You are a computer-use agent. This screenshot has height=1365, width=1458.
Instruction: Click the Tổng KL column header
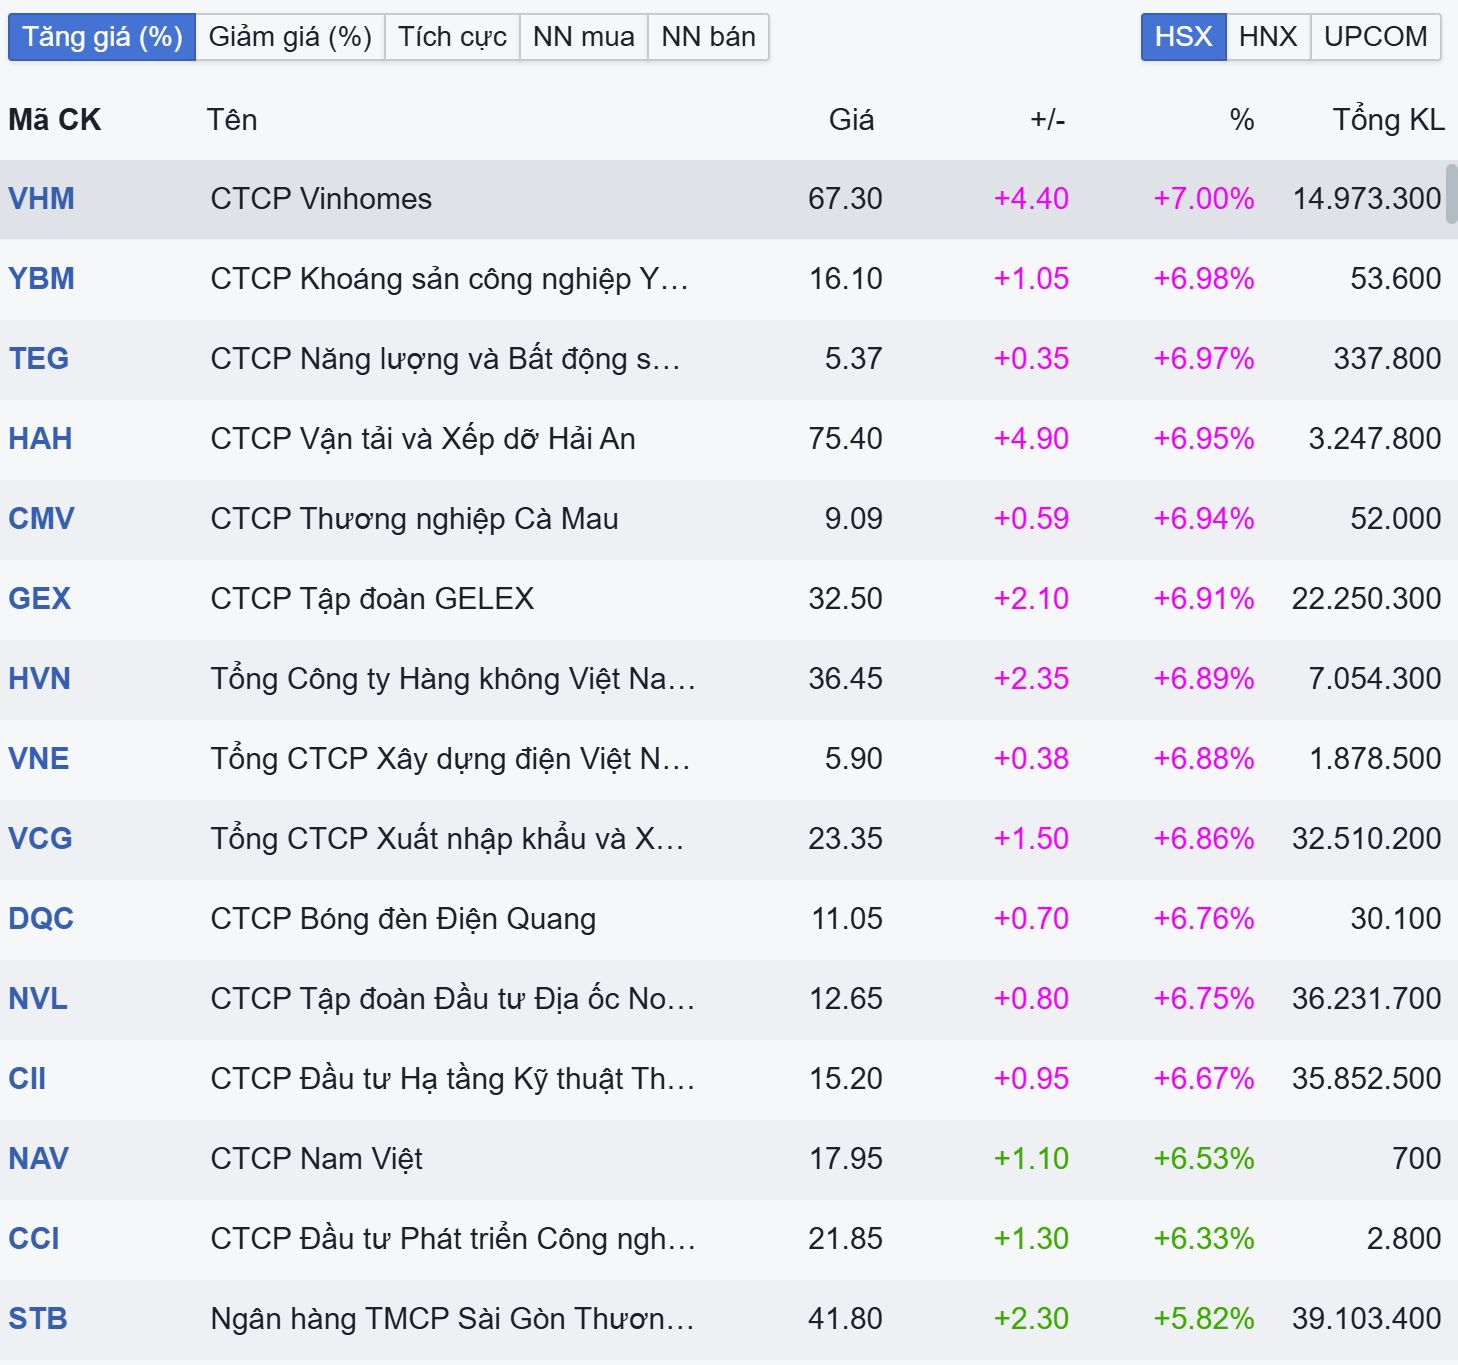[1388, 120]
